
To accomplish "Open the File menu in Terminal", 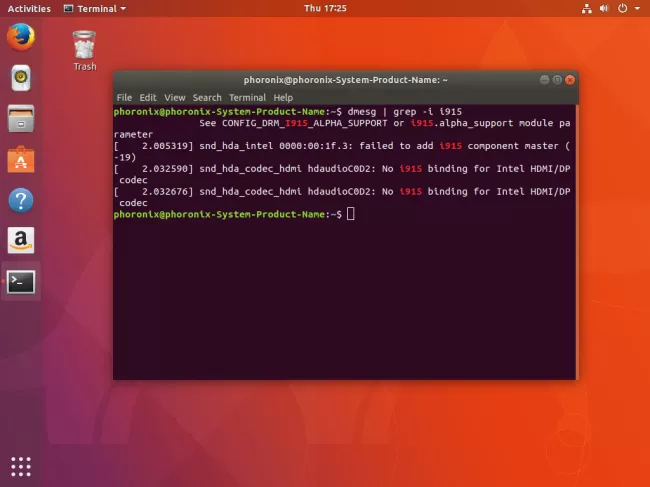I will point(124,97).
